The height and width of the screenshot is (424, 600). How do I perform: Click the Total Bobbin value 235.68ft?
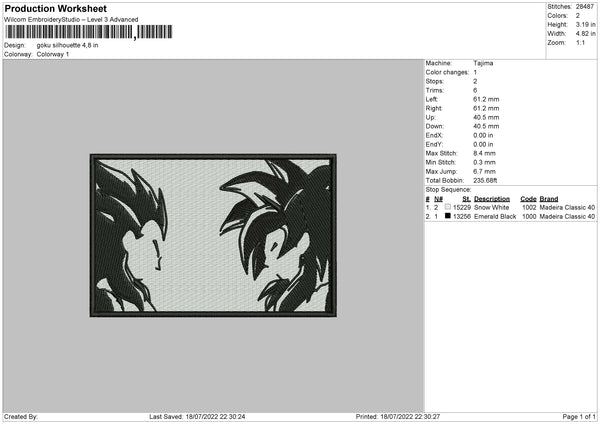click(x=485, y=181)
